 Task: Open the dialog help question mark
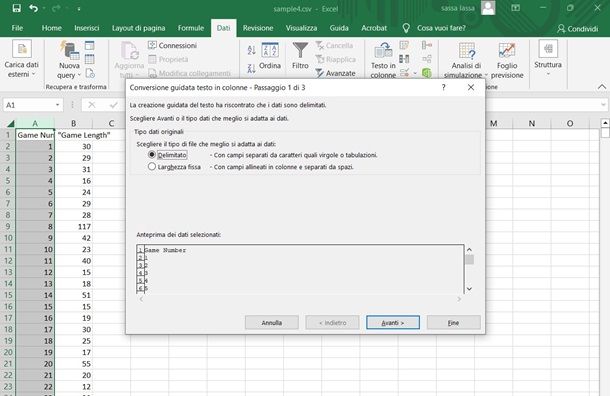[x=443, y=87]
